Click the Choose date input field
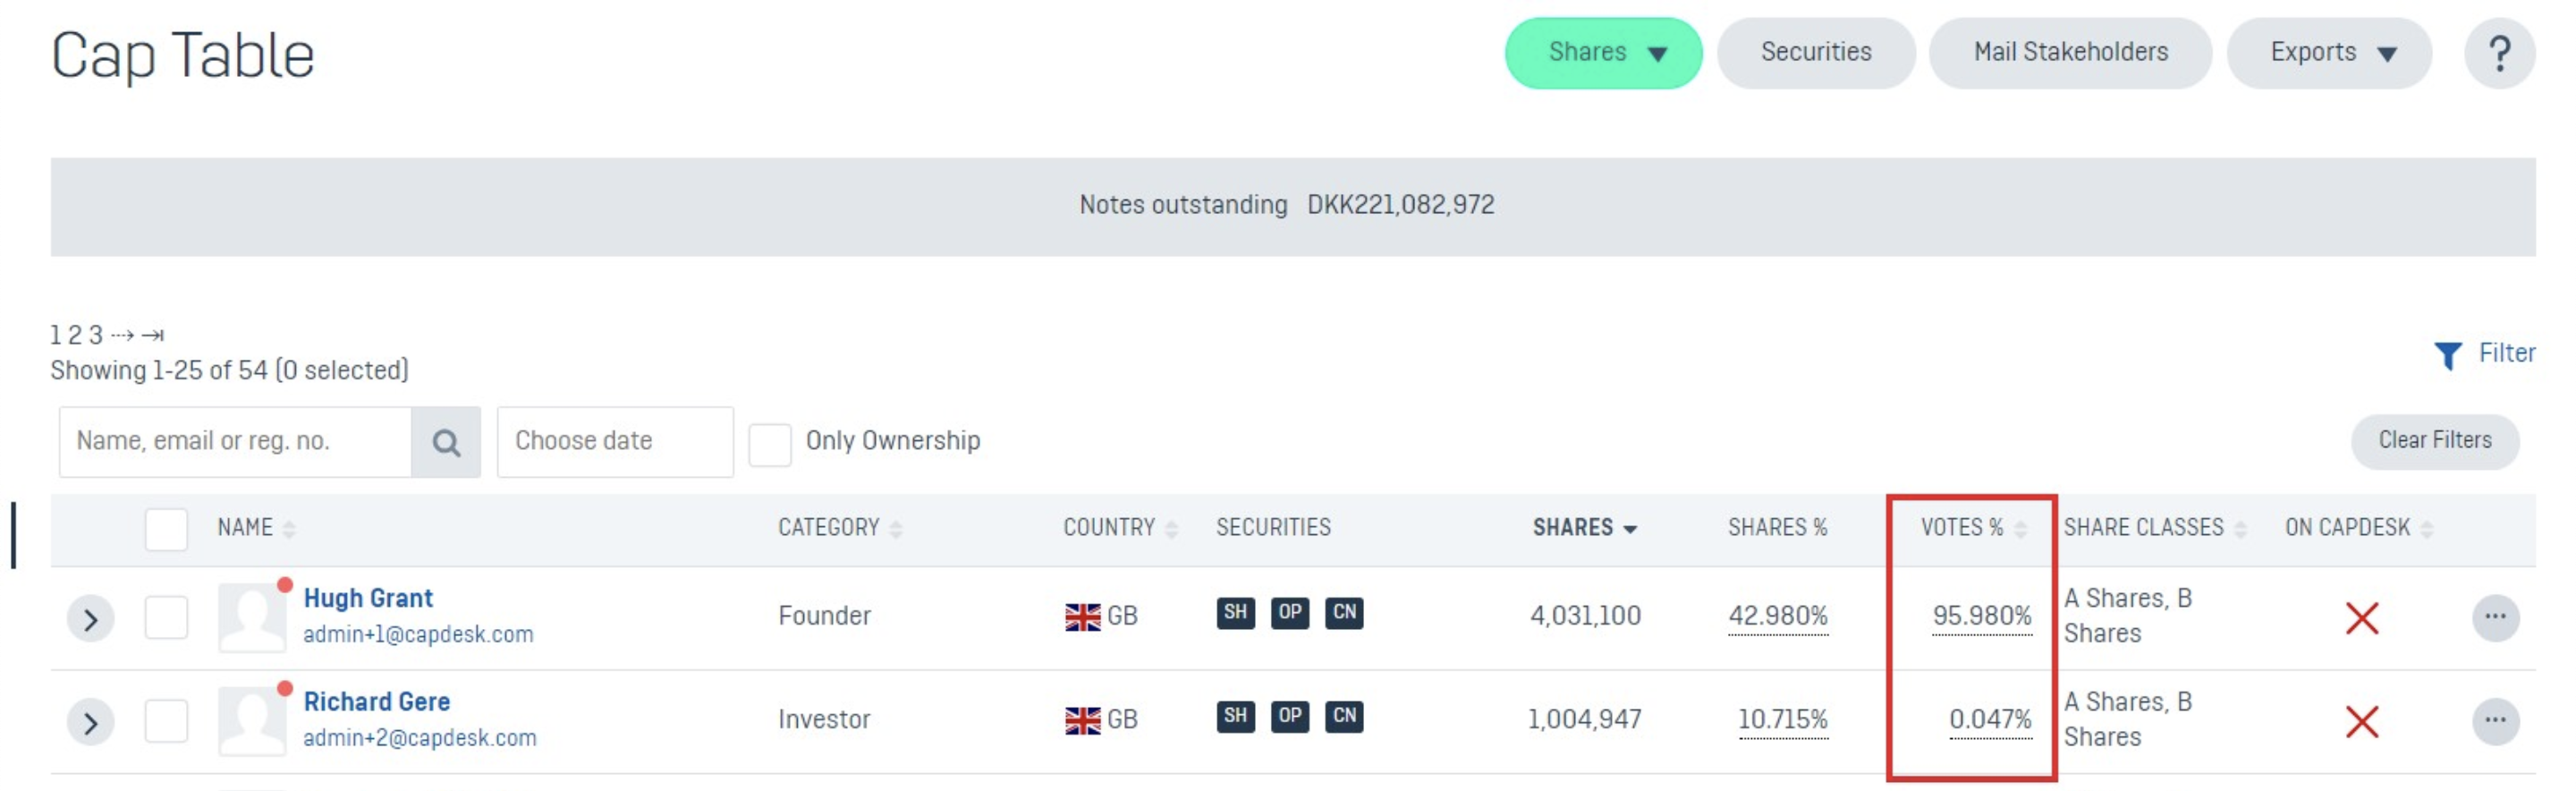2576x791 pixels. pos(614,441)
